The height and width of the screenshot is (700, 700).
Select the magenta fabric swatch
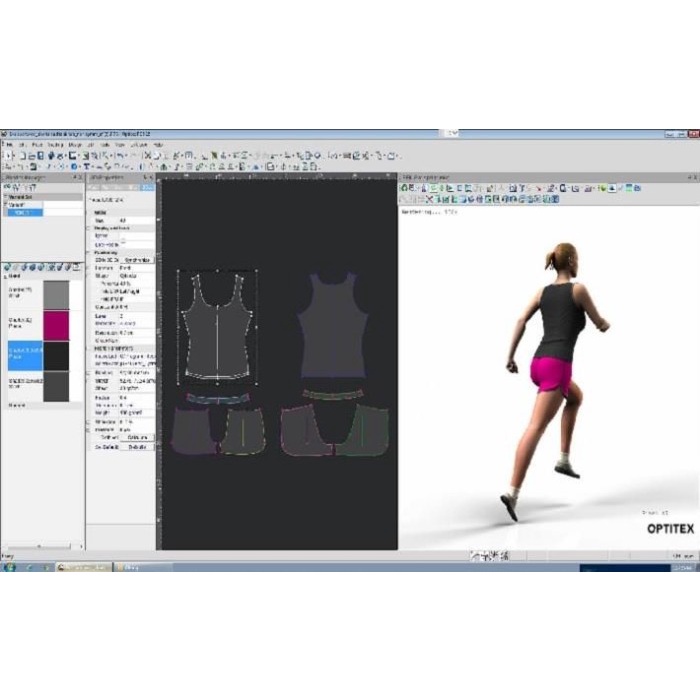point(56,325)
